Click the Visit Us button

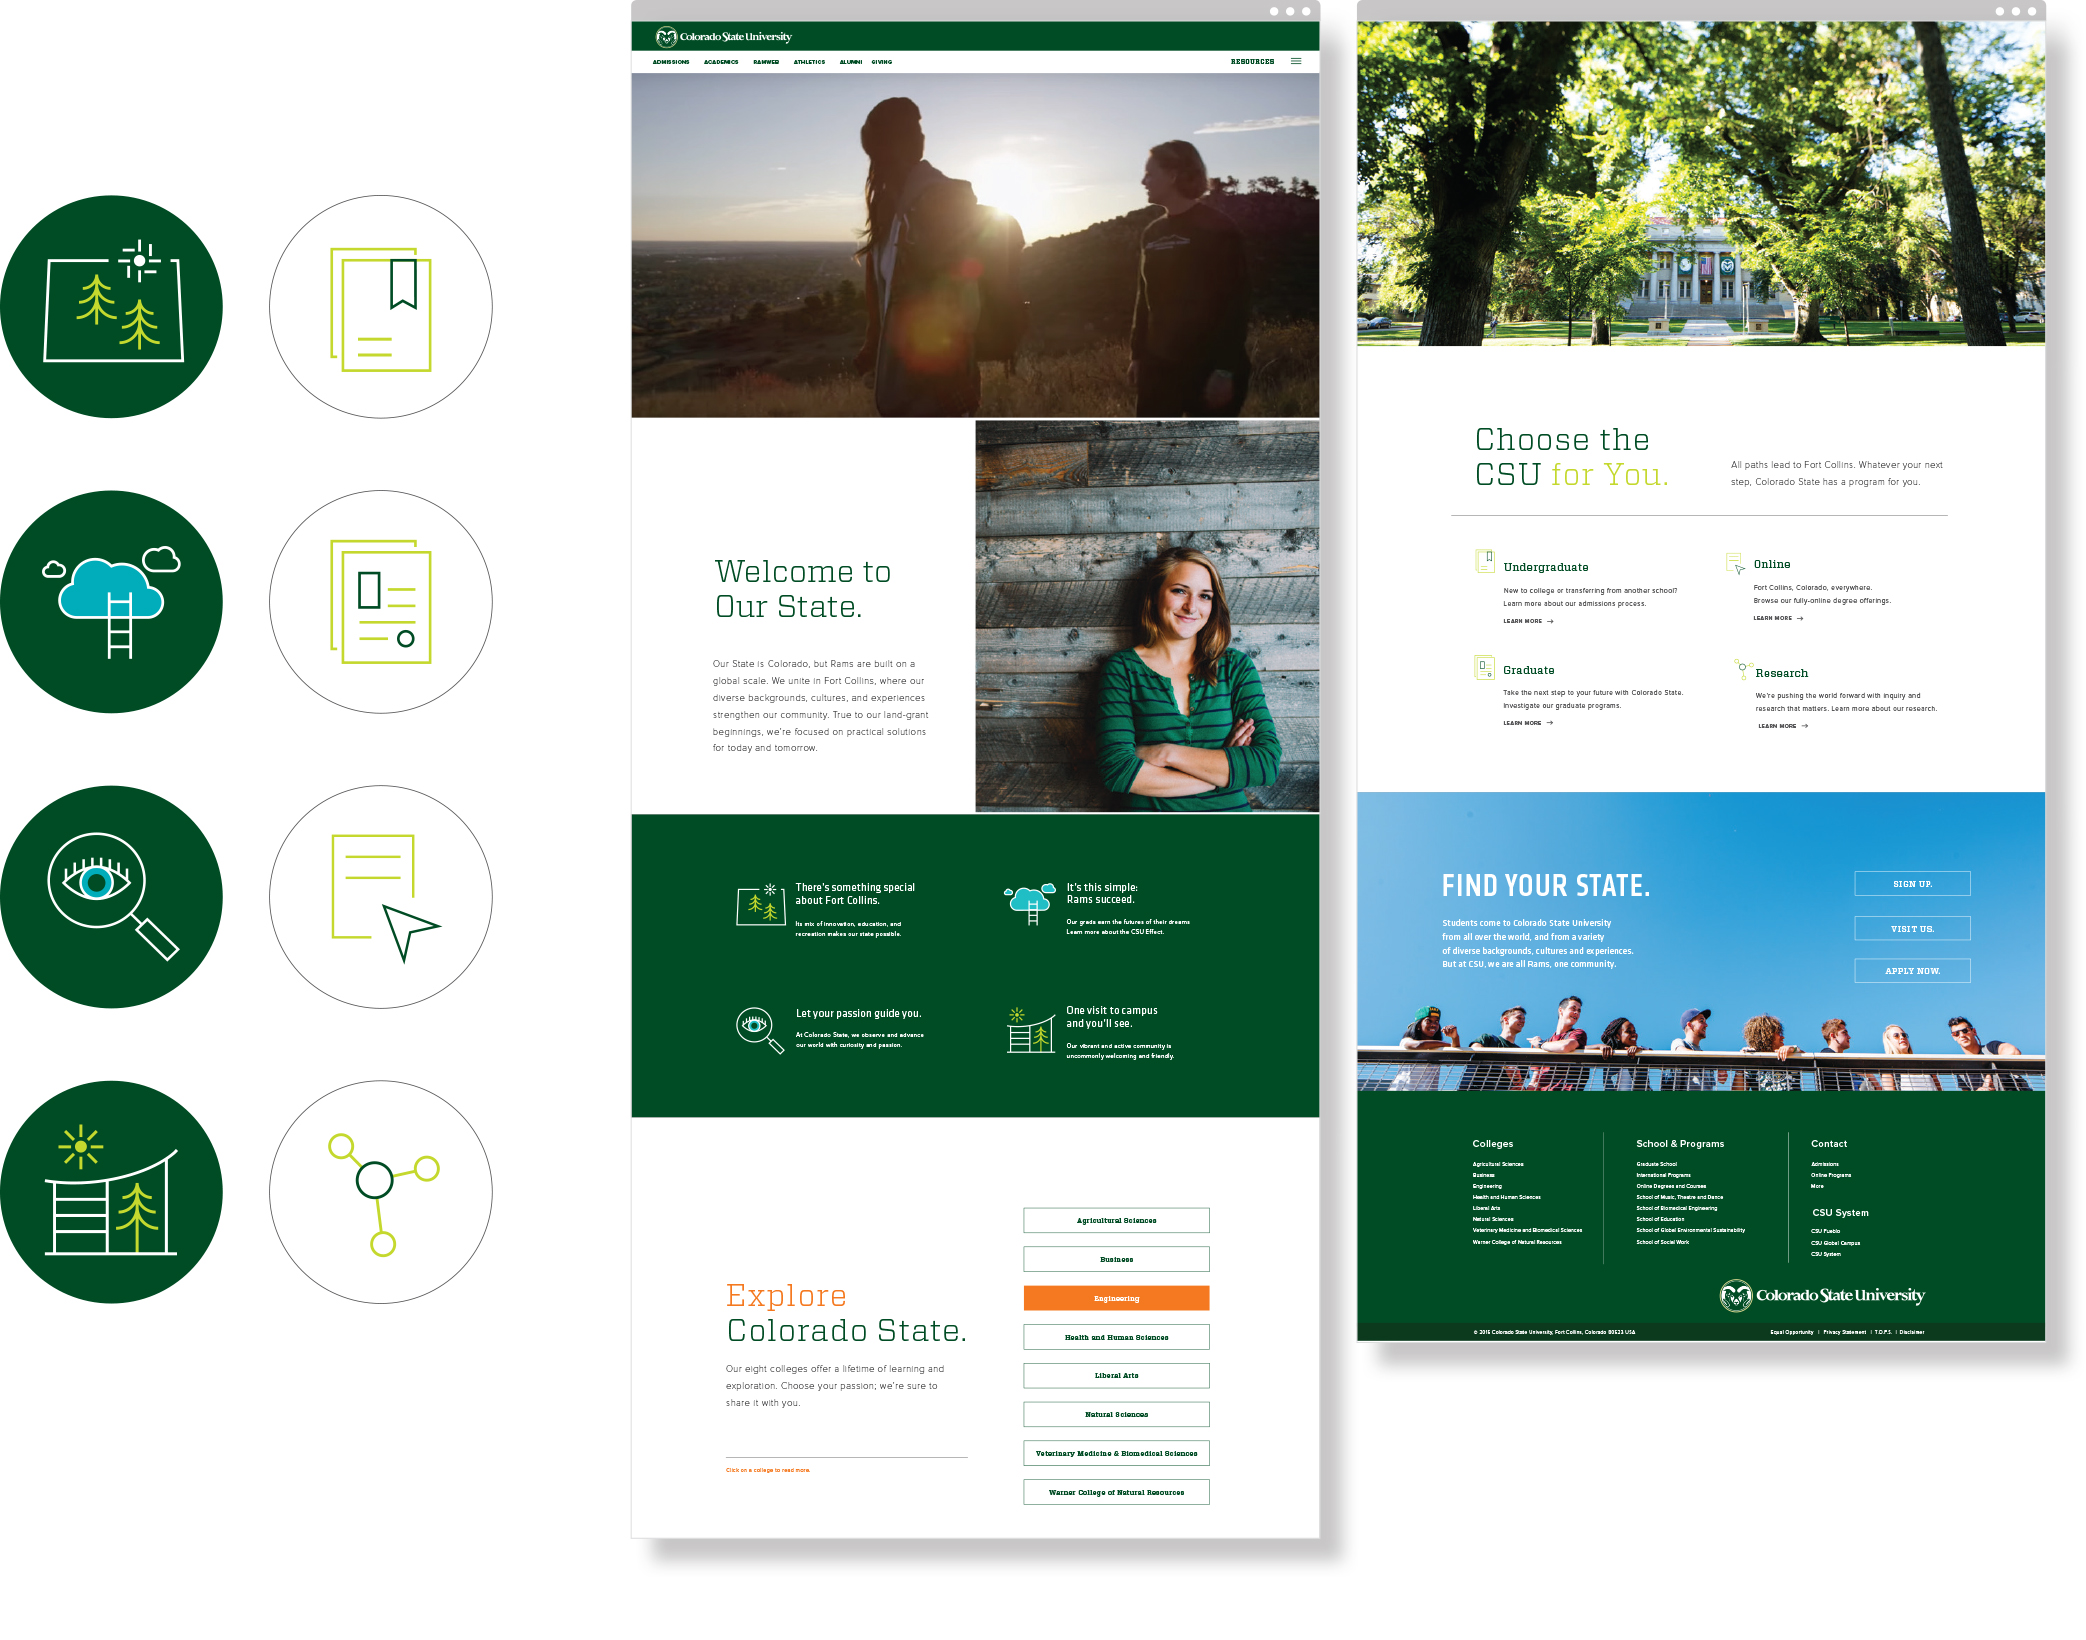tap(1912, 929)
